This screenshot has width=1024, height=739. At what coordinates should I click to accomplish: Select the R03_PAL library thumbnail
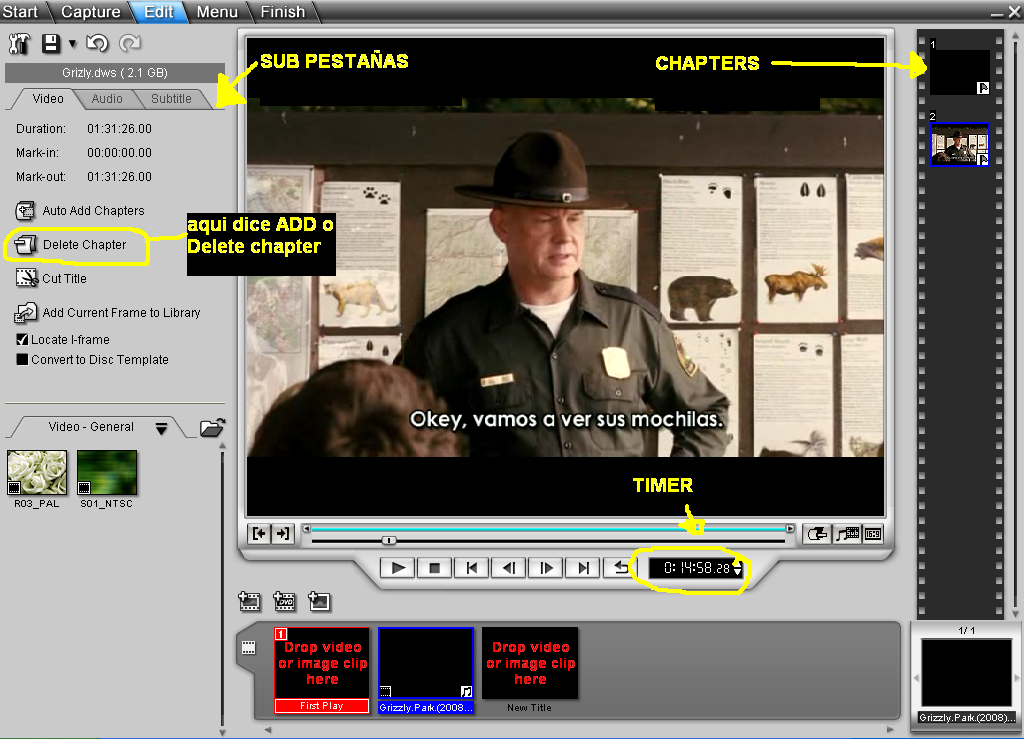coord(37,472)
